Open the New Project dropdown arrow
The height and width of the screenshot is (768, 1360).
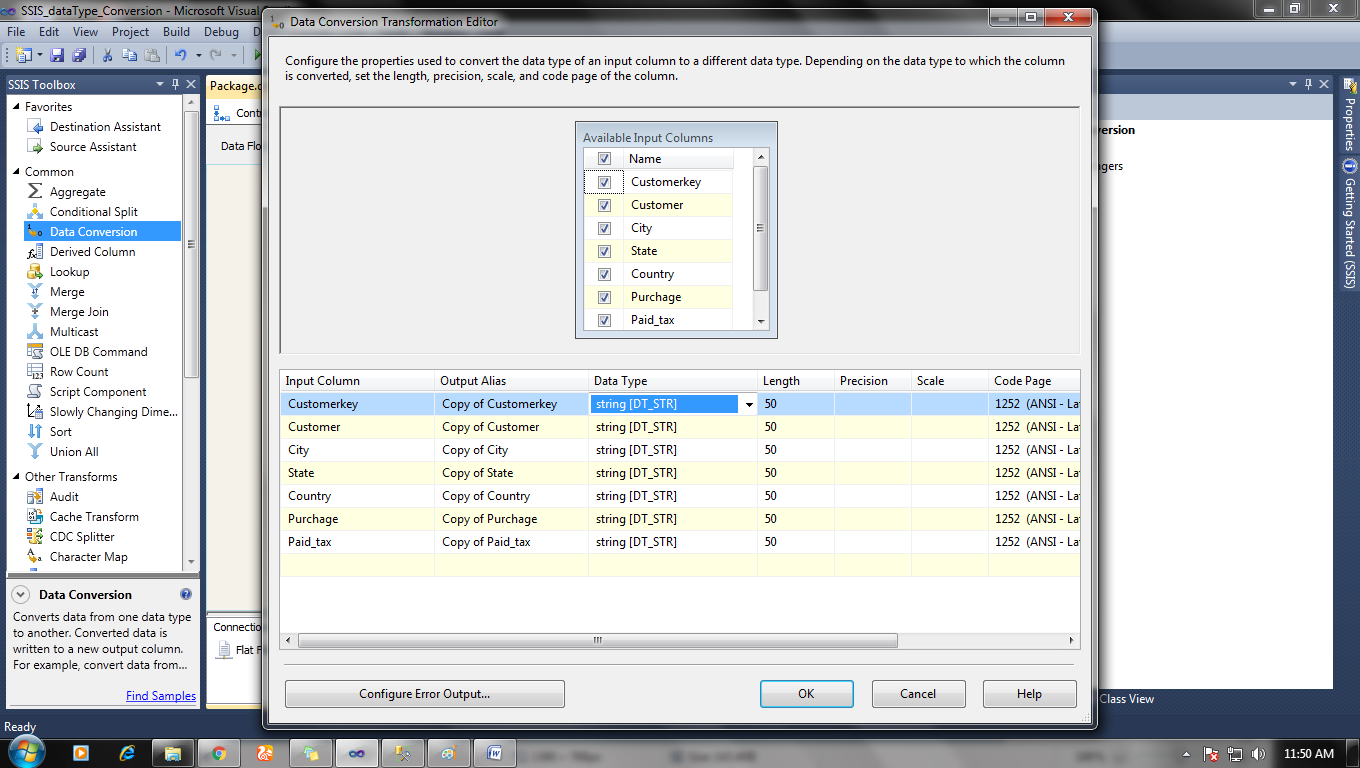38,55
